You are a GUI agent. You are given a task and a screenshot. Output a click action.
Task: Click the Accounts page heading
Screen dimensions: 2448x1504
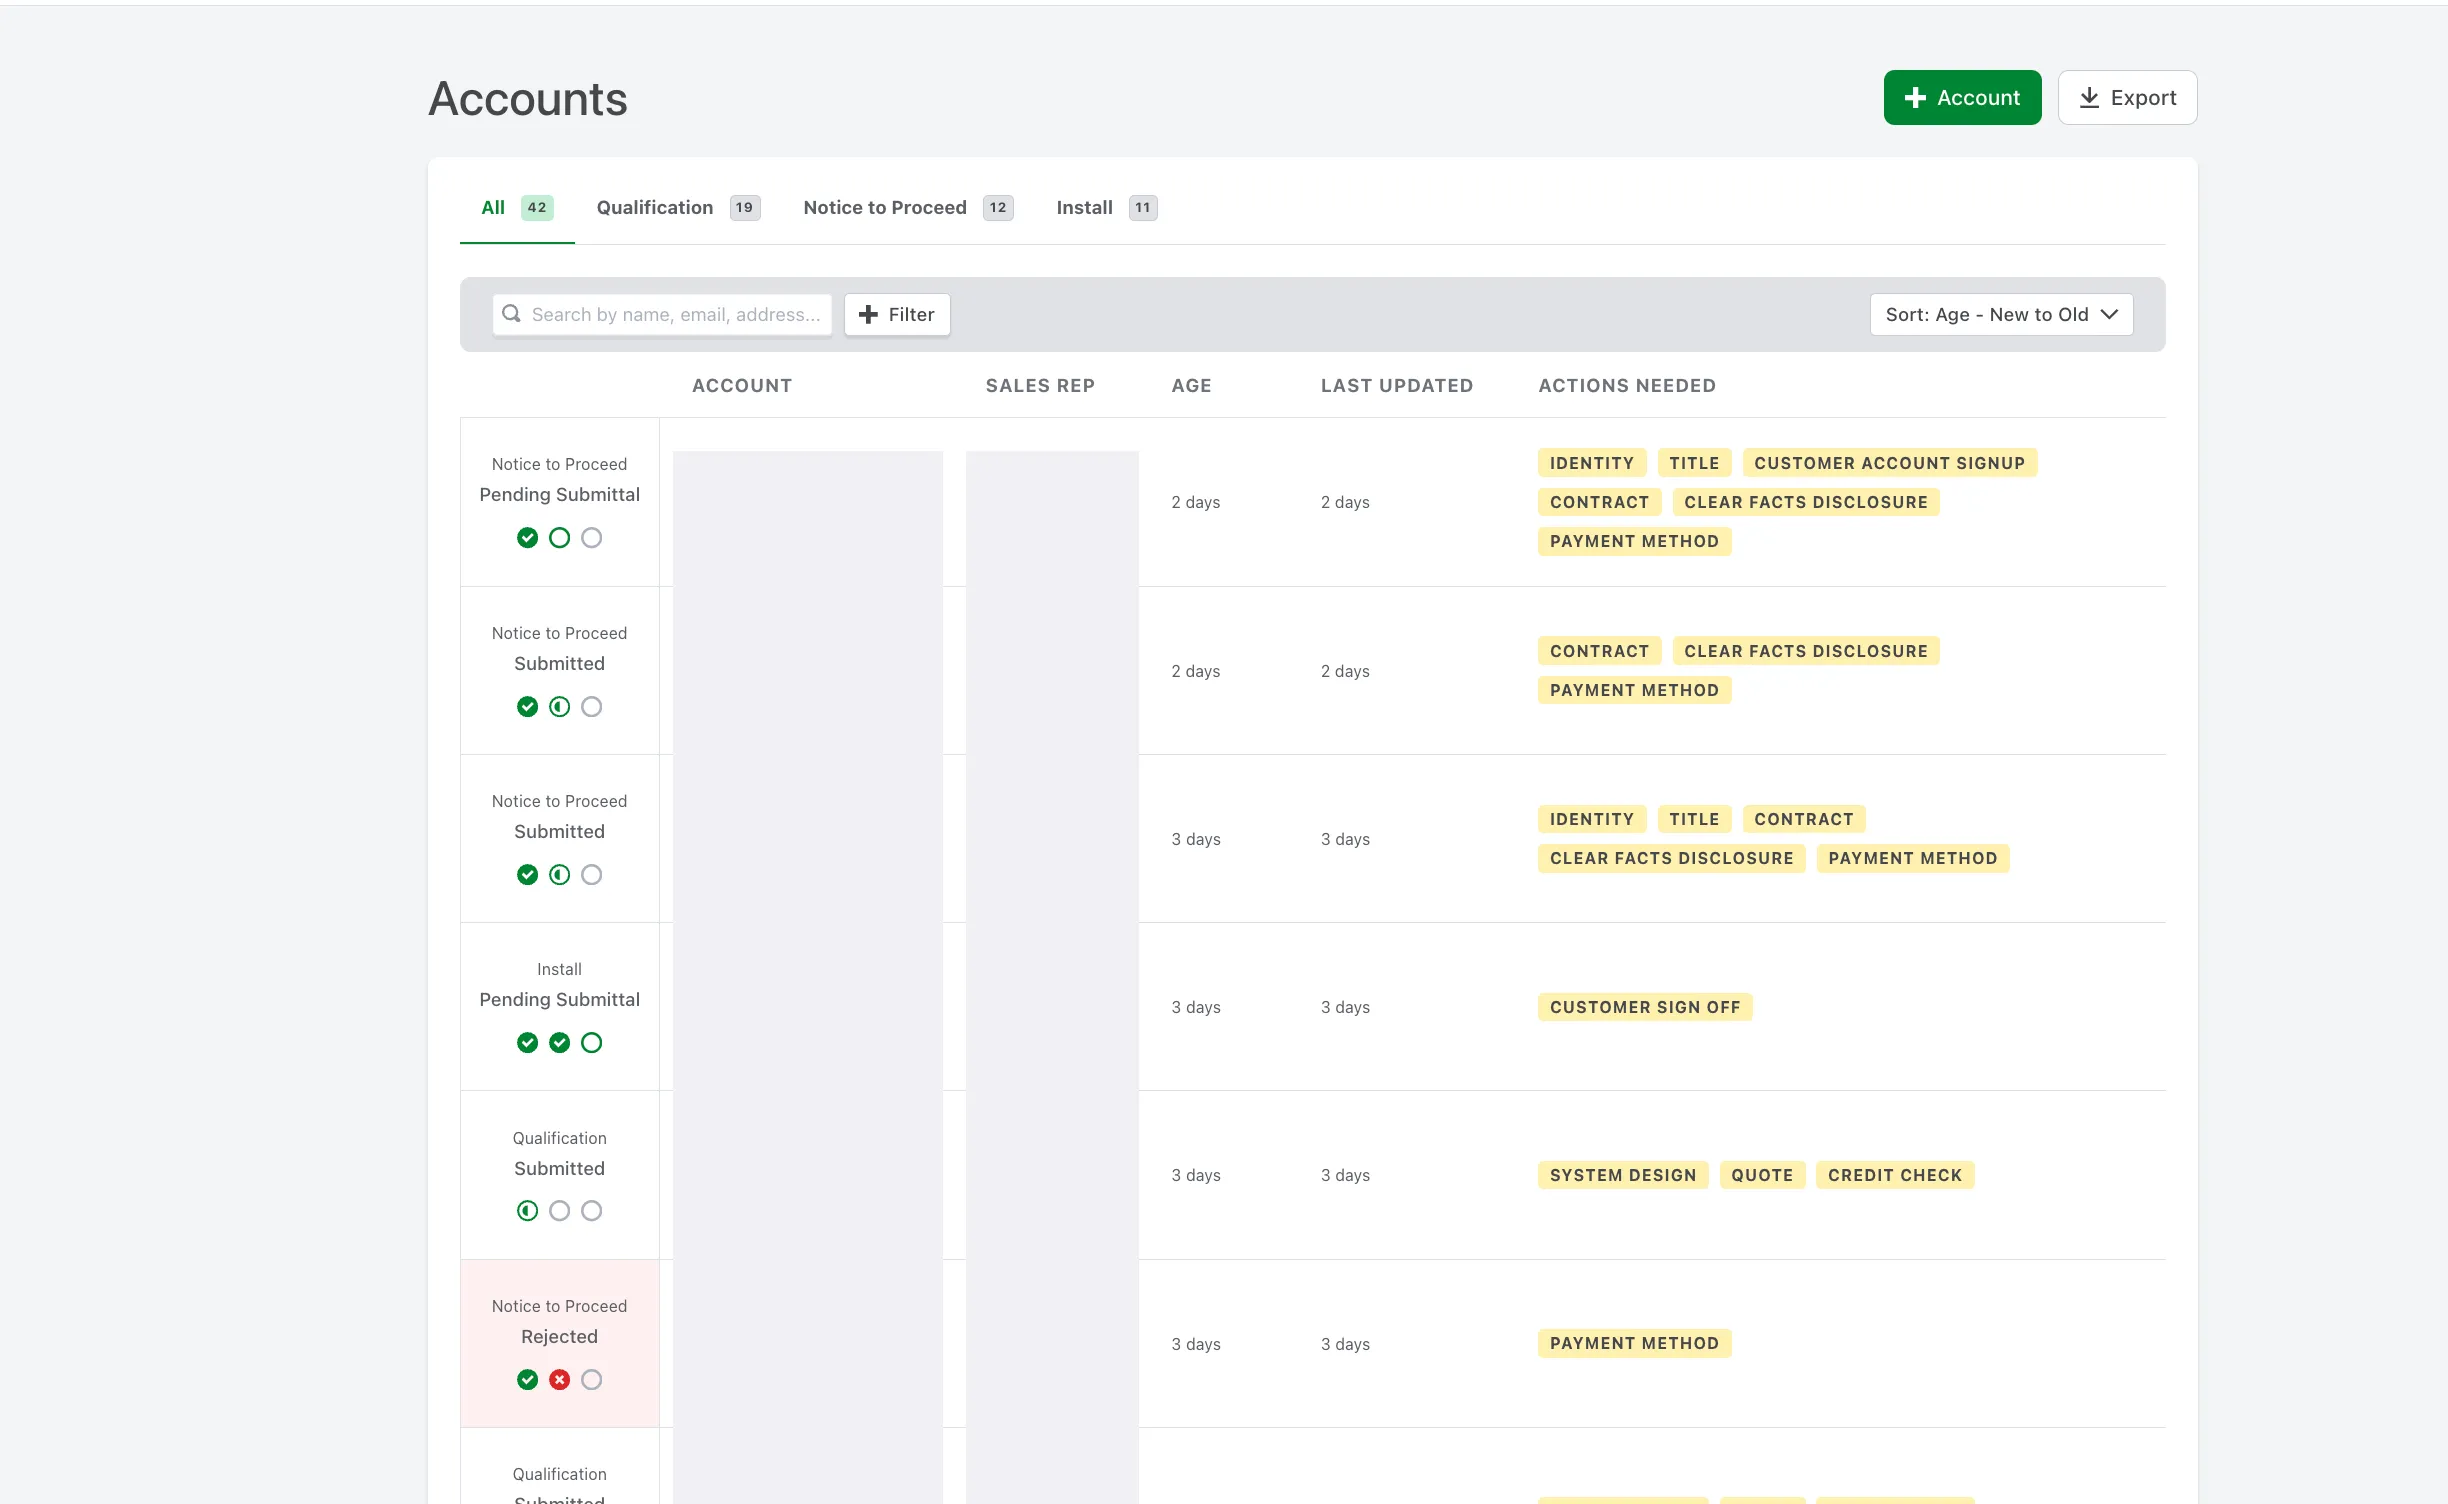pos(527,99)
